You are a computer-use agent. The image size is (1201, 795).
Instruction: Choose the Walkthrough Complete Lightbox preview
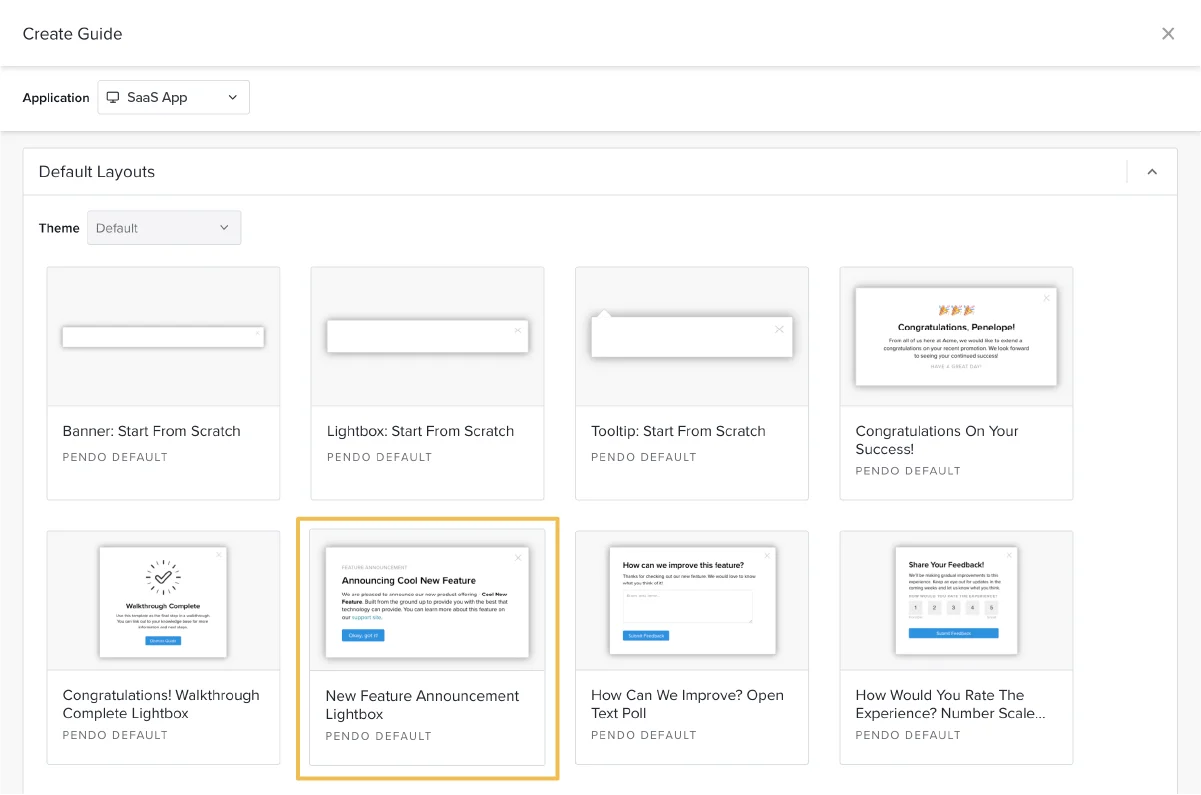pos(163,601)
